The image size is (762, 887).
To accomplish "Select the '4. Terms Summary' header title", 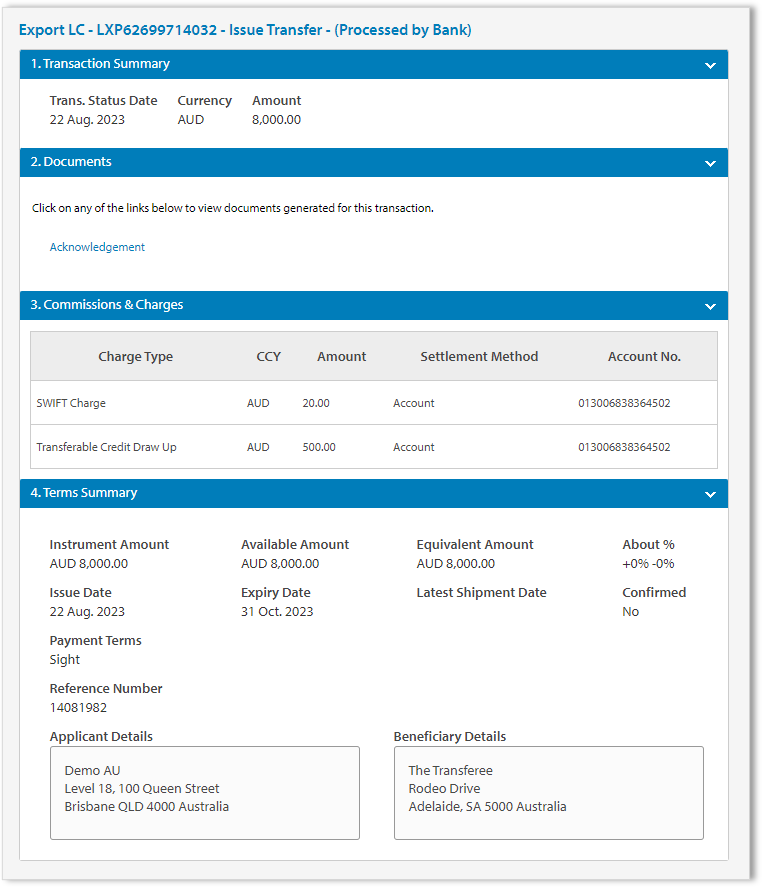I will (84, 493).
